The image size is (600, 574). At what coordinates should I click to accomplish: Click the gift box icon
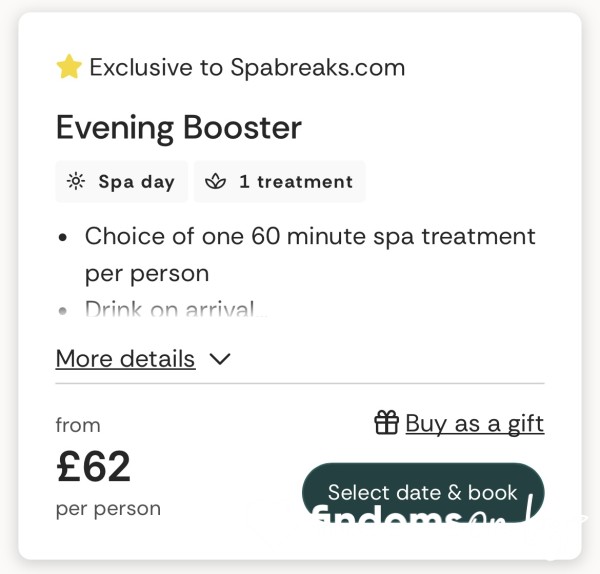(x=386, y=422)
